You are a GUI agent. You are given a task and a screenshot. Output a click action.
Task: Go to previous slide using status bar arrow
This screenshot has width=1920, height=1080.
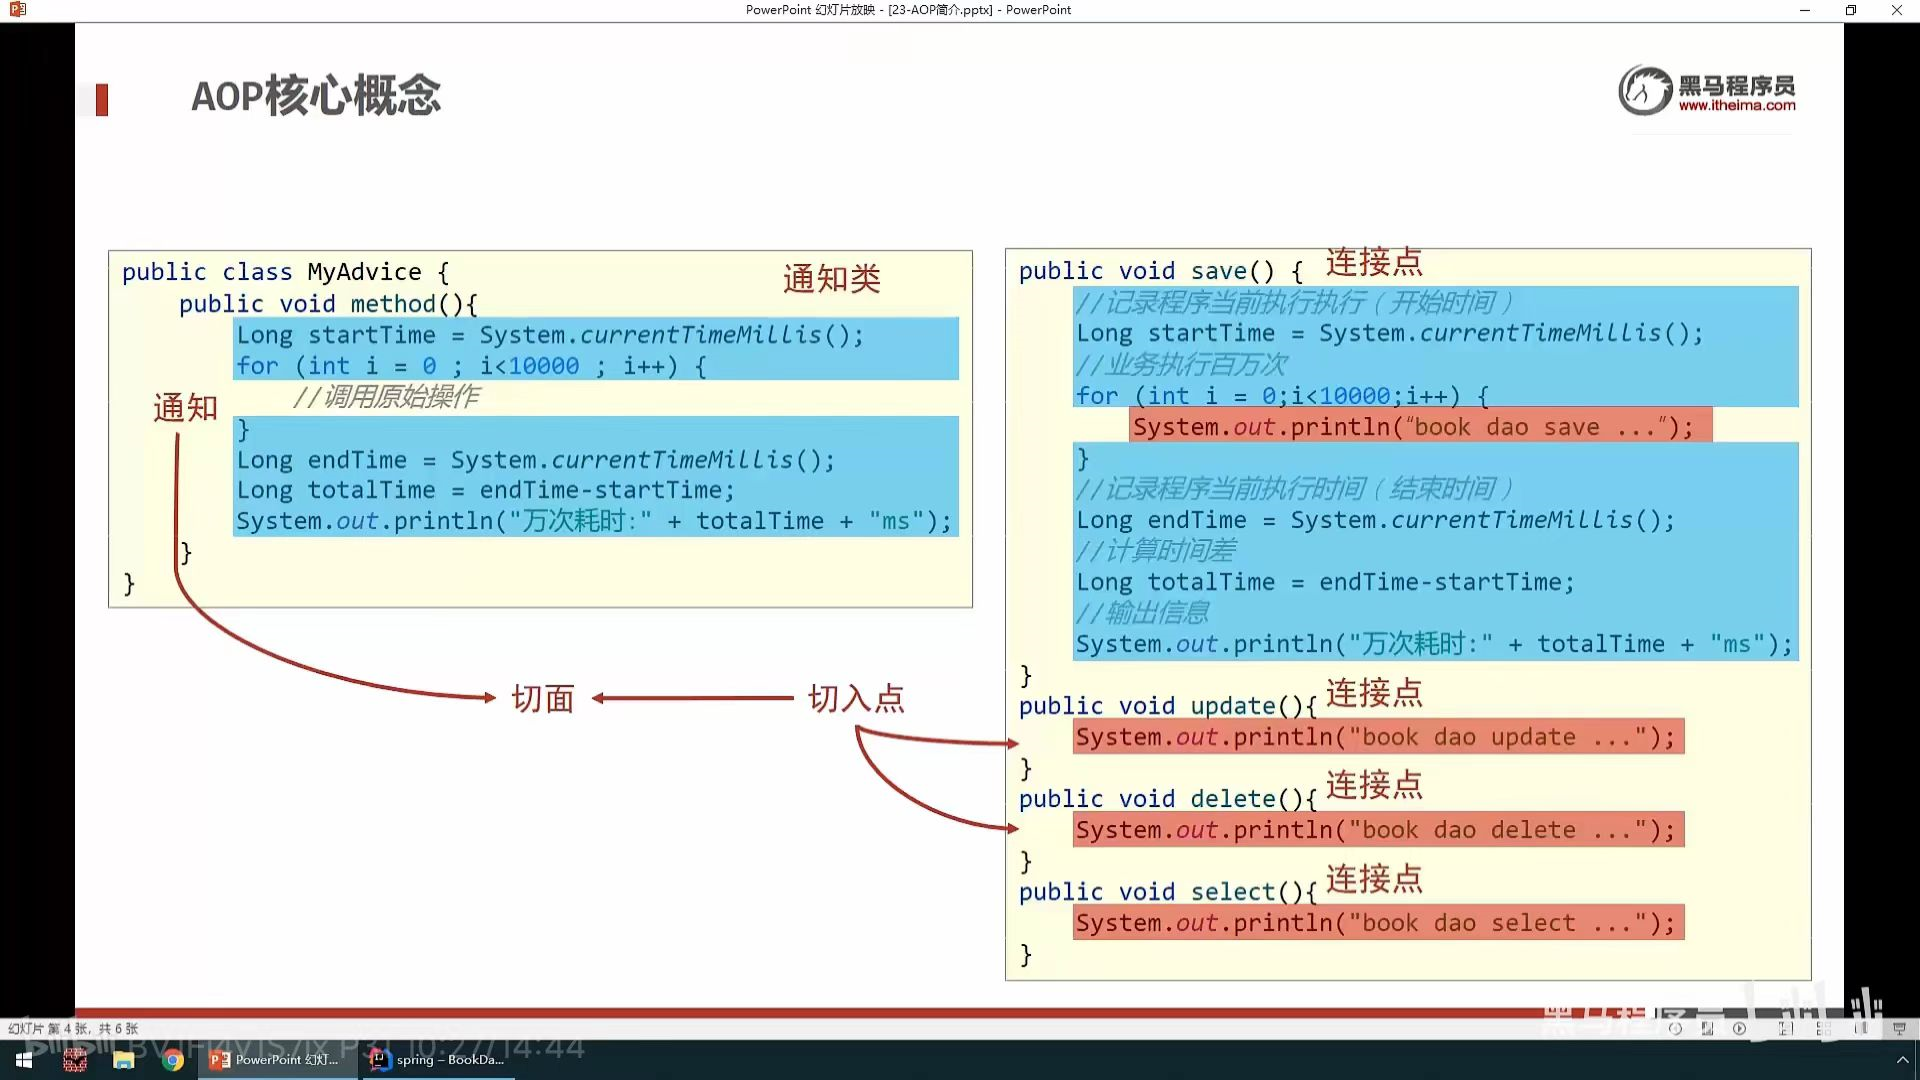click(x=1675, y=1028)
